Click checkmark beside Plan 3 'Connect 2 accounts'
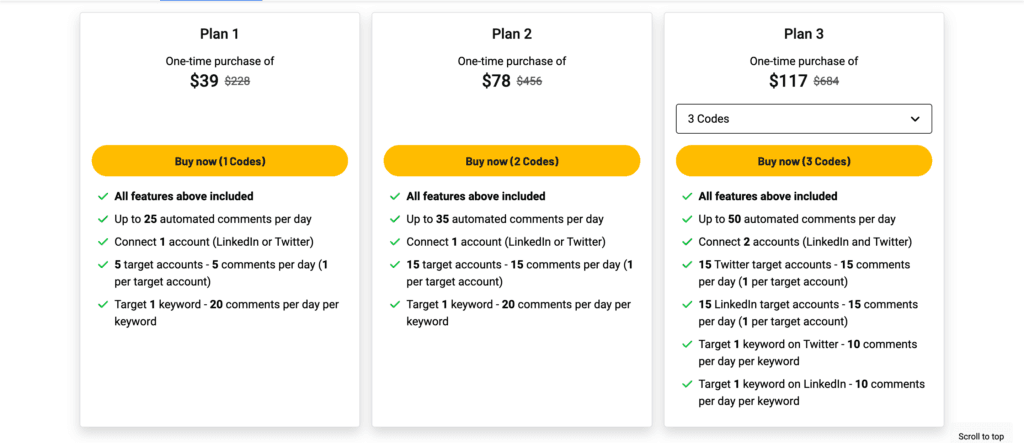 tap(687, 242)
